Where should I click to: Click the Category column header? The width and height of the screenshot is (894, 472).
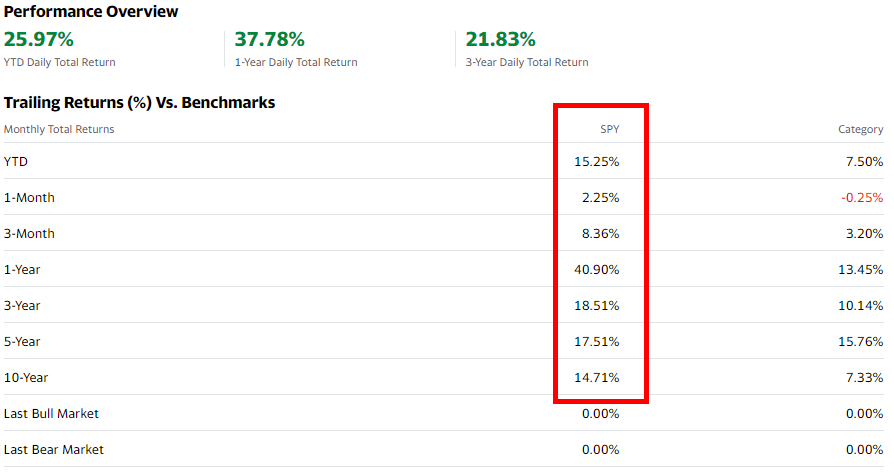click(x=860, y=129)
